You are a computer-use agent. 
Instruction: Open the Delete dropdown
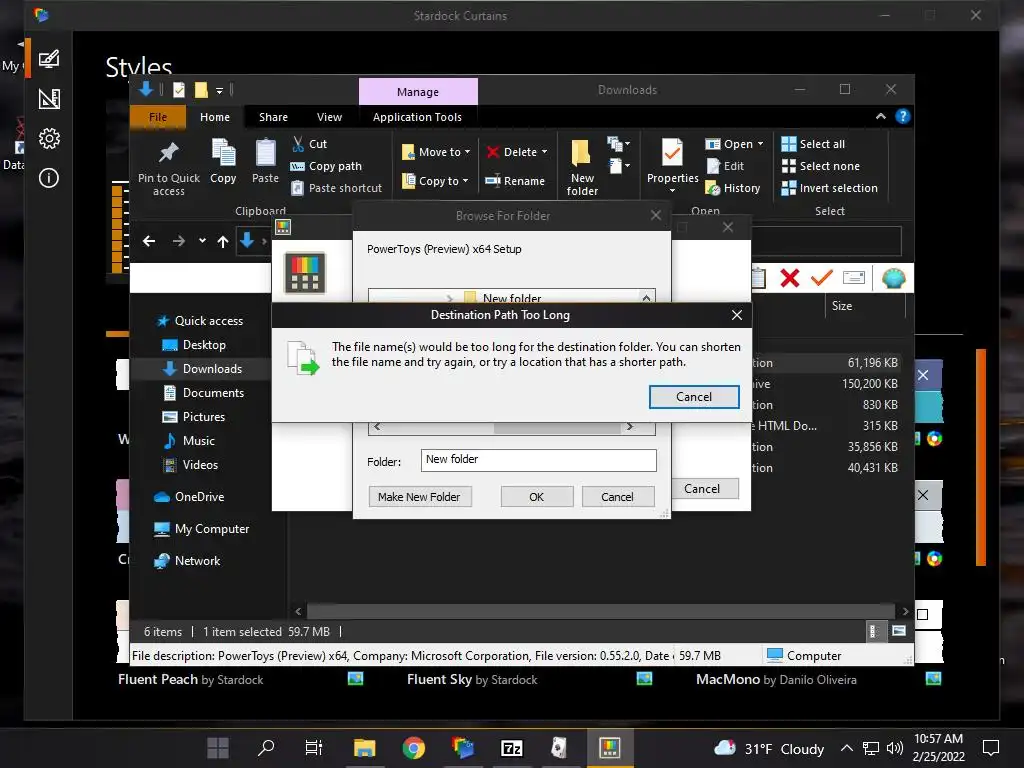517,152
